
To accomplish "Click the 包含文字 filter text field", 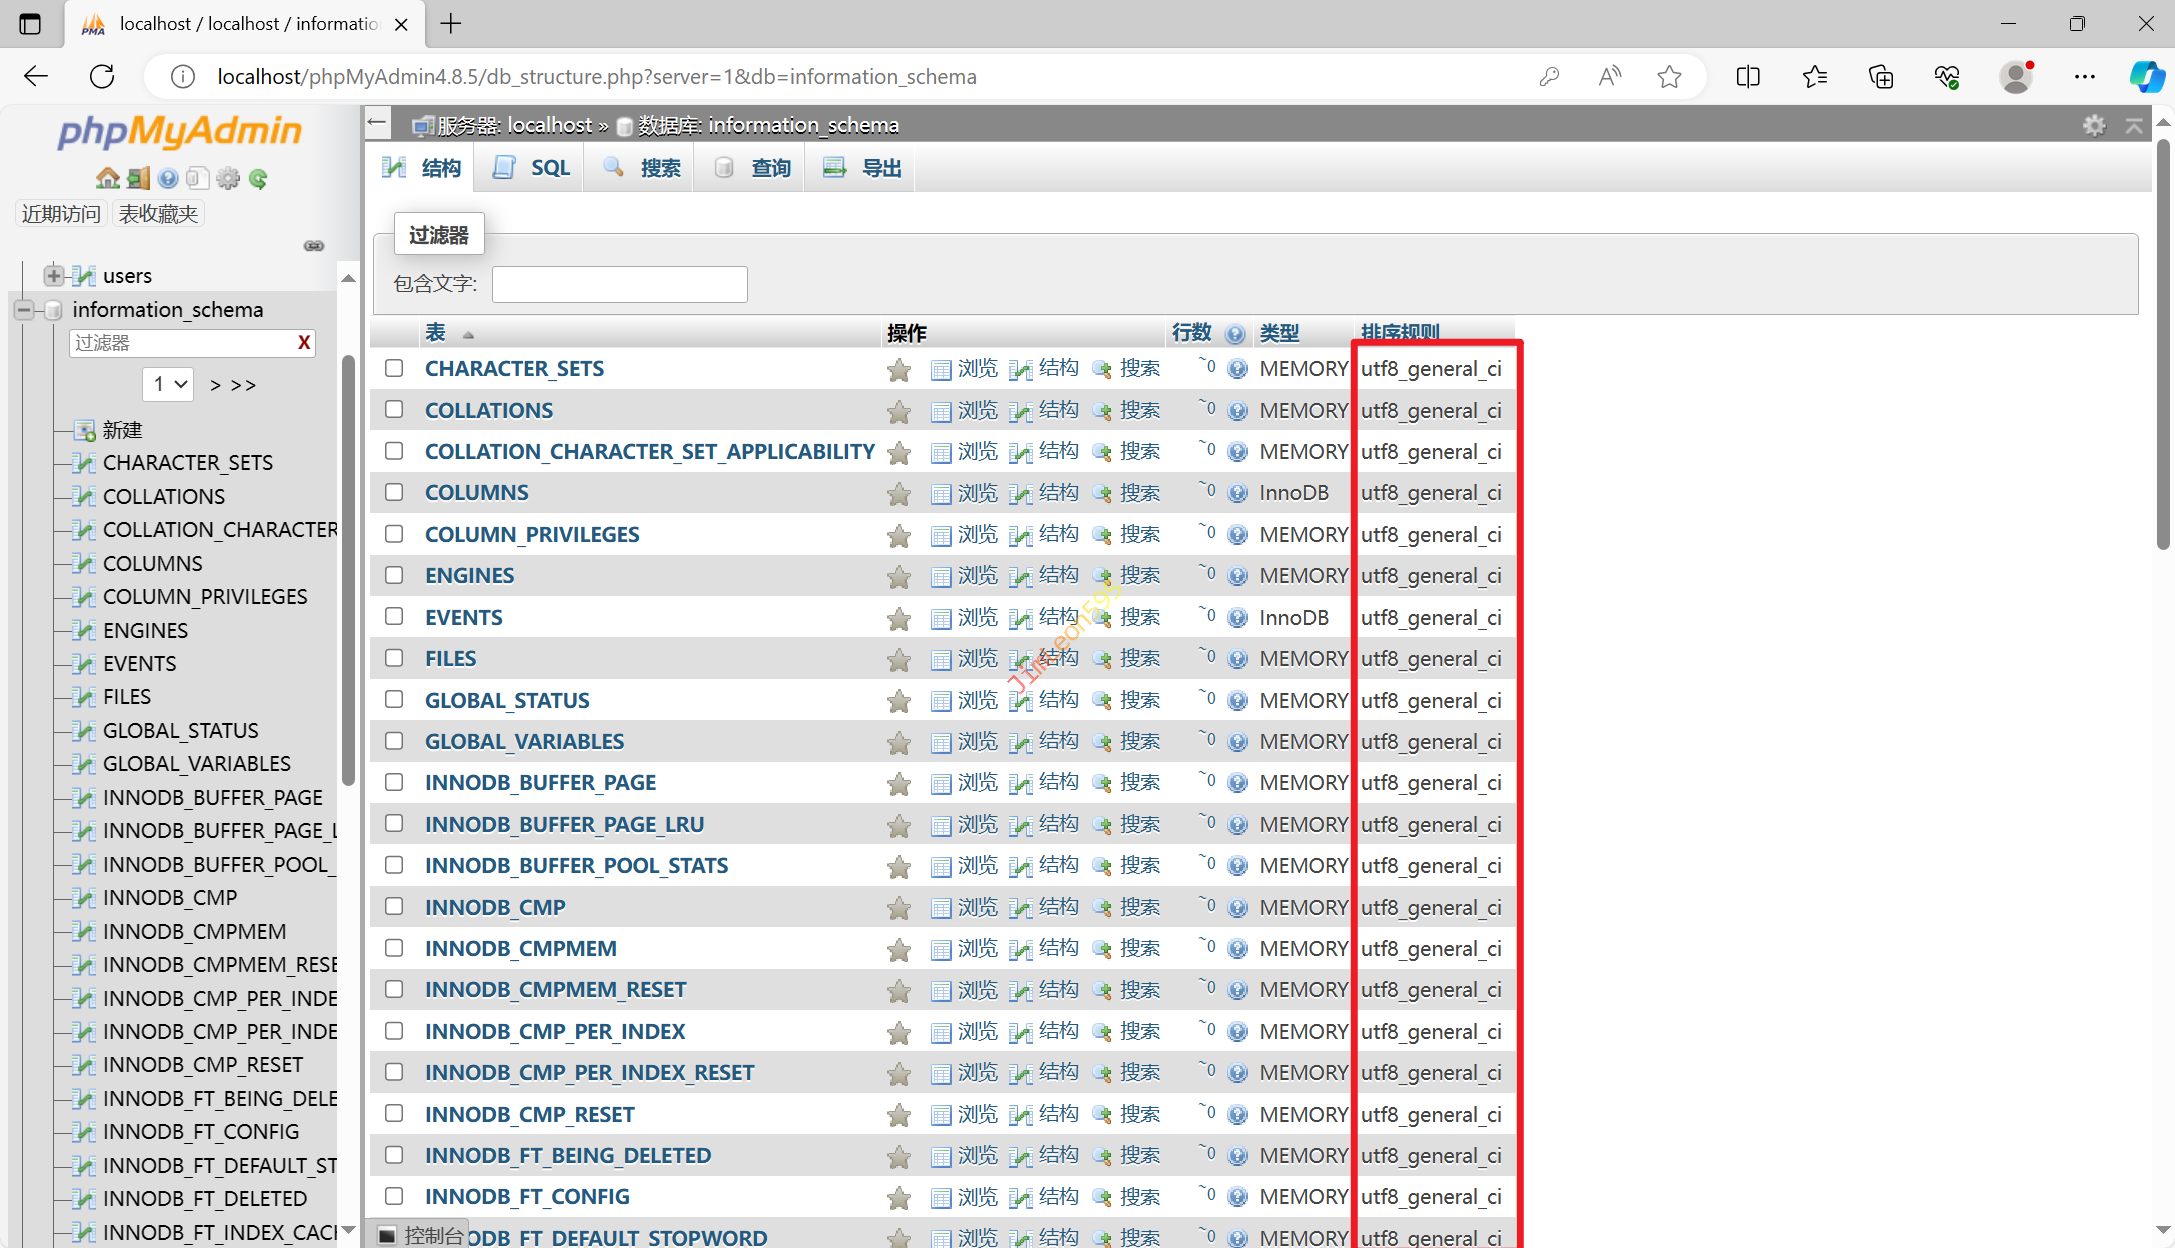I will click(x=619, y=284).
